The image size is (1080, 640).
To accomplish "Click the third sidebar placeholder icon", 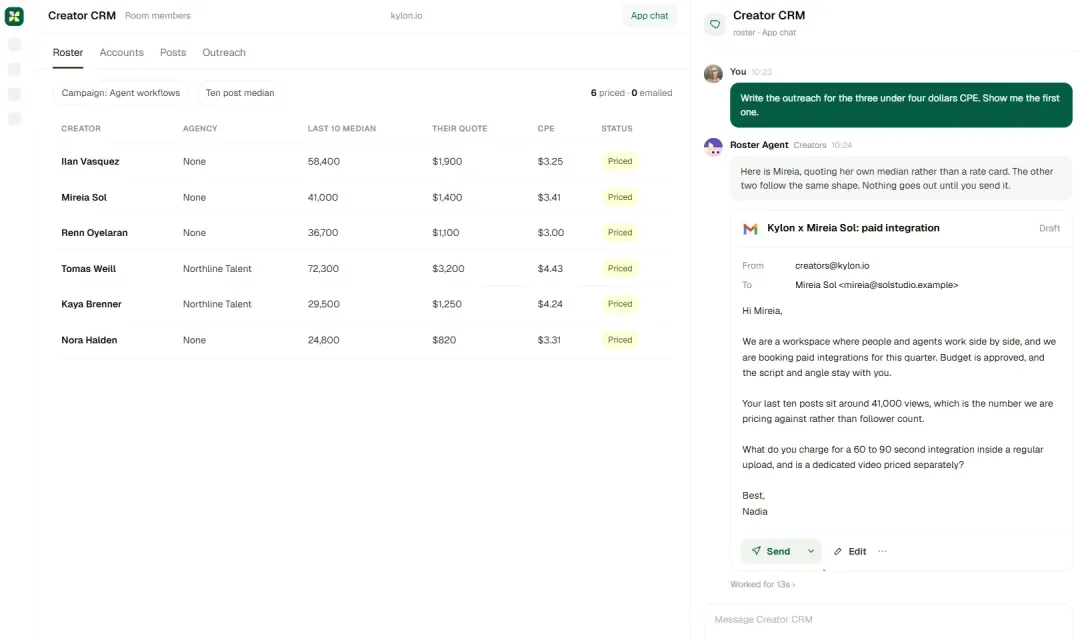I will coord(14,94).
